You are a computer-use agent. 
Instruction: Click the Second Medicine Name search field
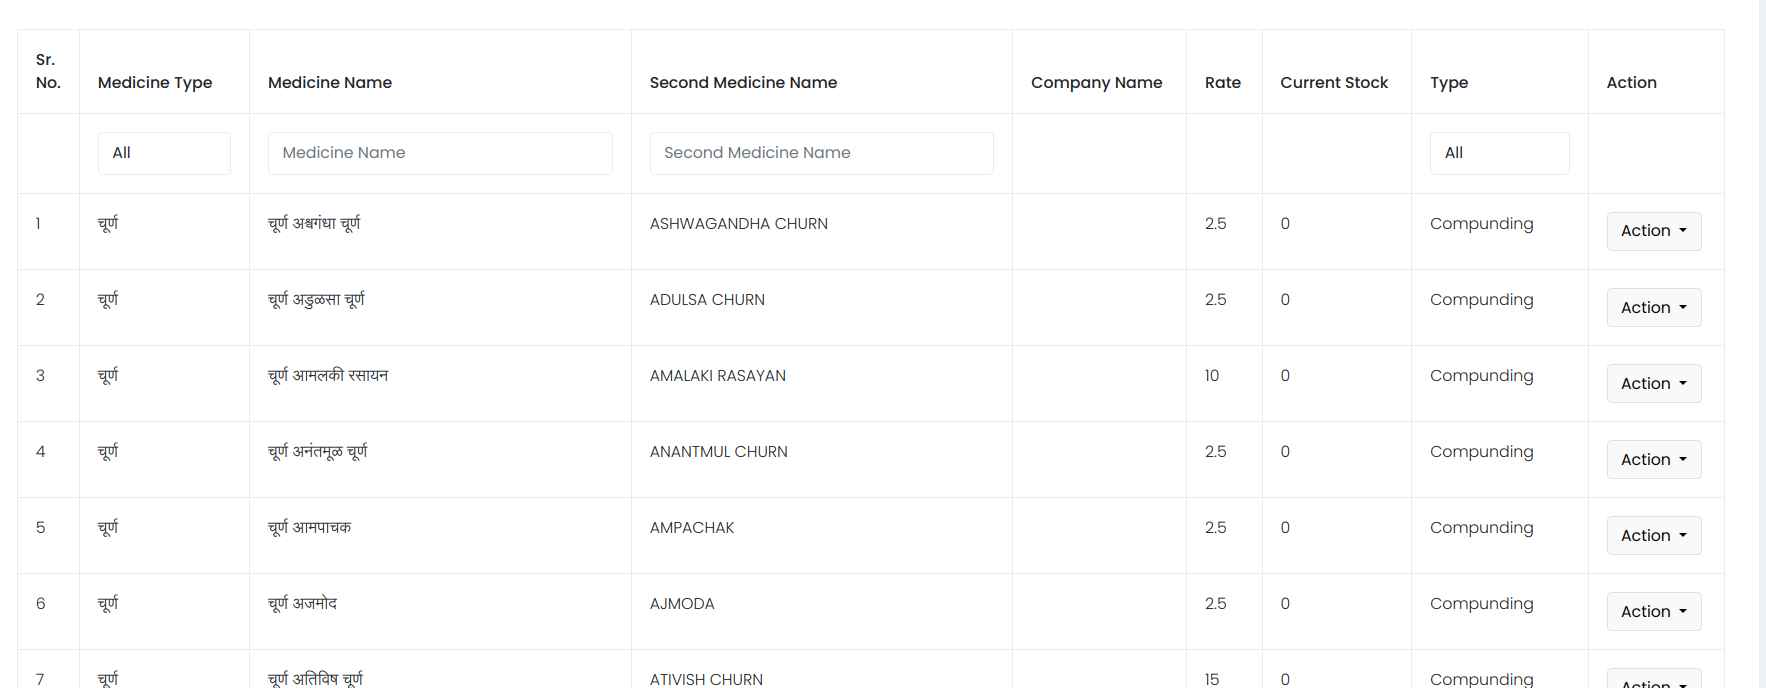821,153
